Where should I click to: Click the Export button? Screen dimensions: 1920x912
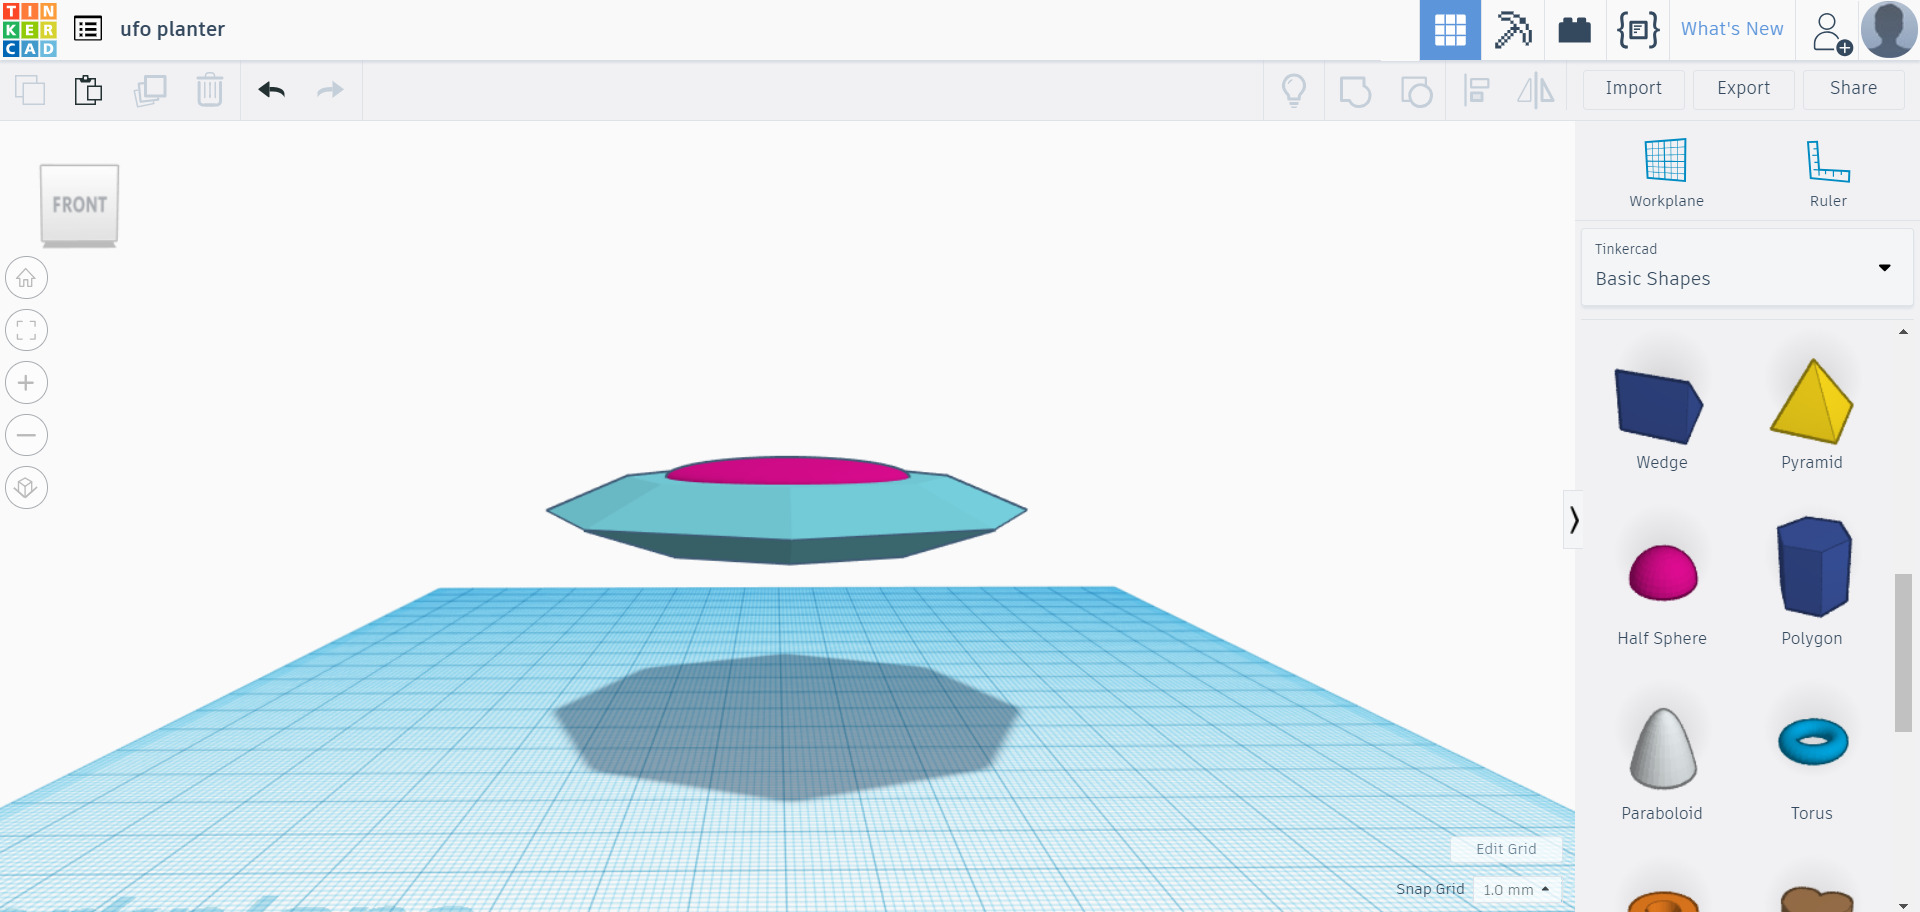pos(1743,89)
